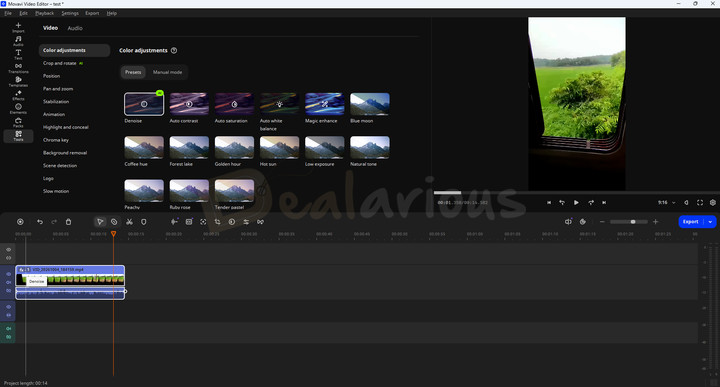Apply the Golden hour preset thumbnail

click(234, 147)
